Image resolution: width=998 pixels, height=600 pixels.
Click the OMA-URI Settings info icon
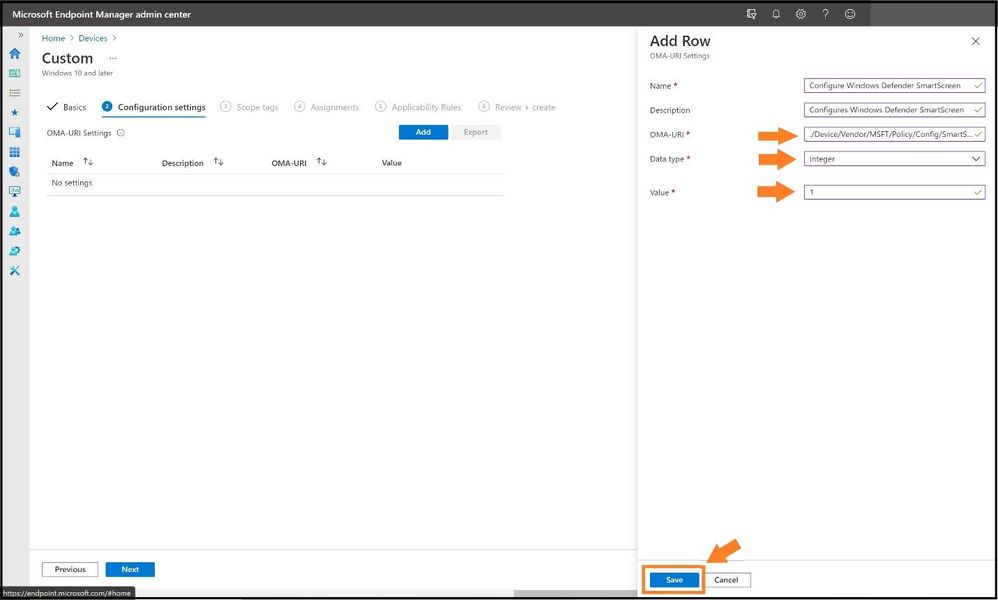pos(121,133)
